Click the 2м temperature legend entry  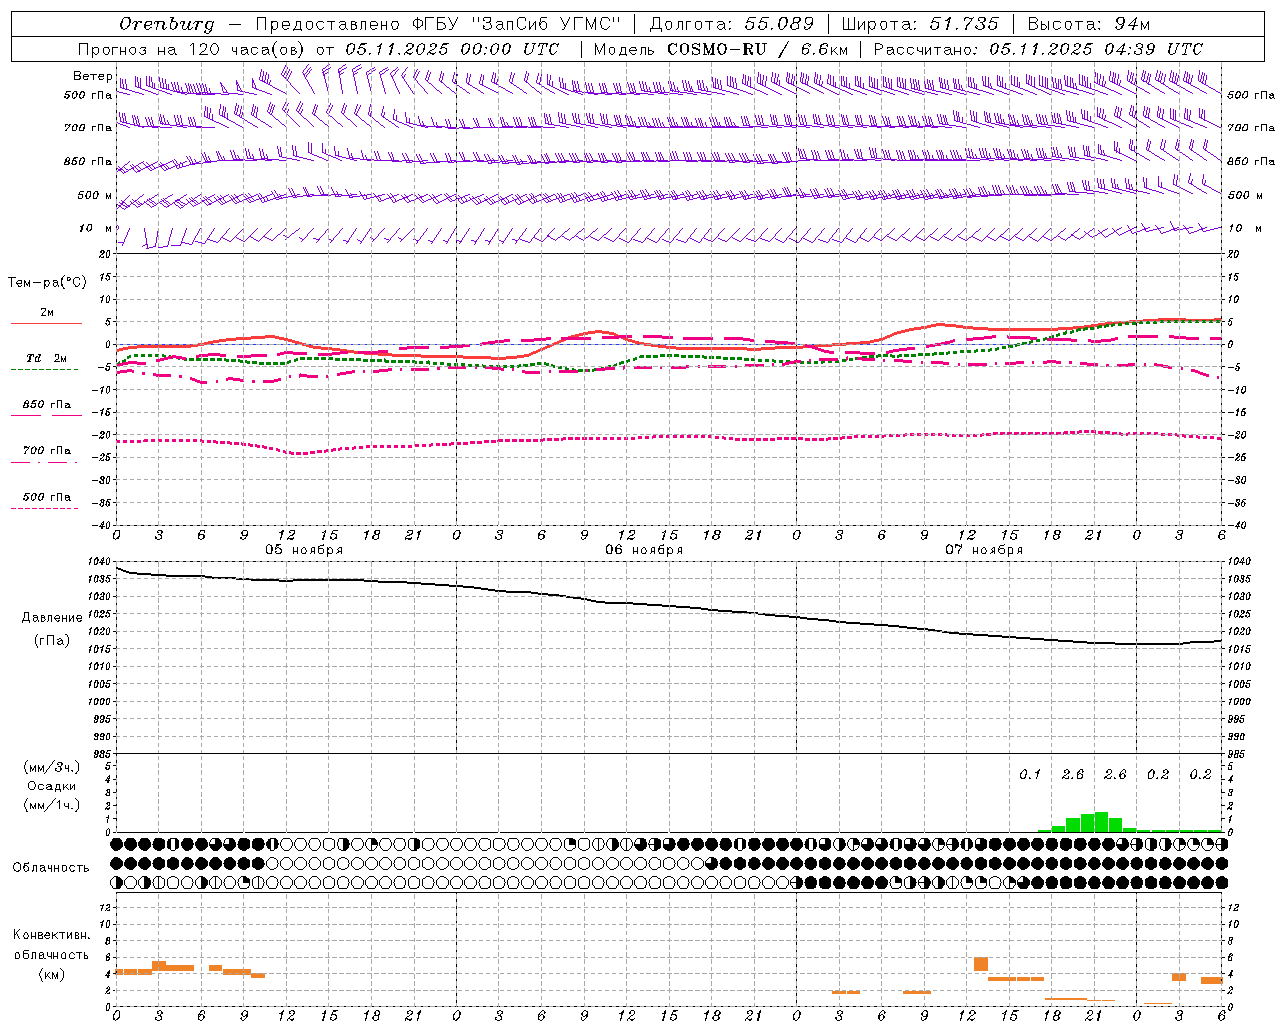tap(47, 313)
